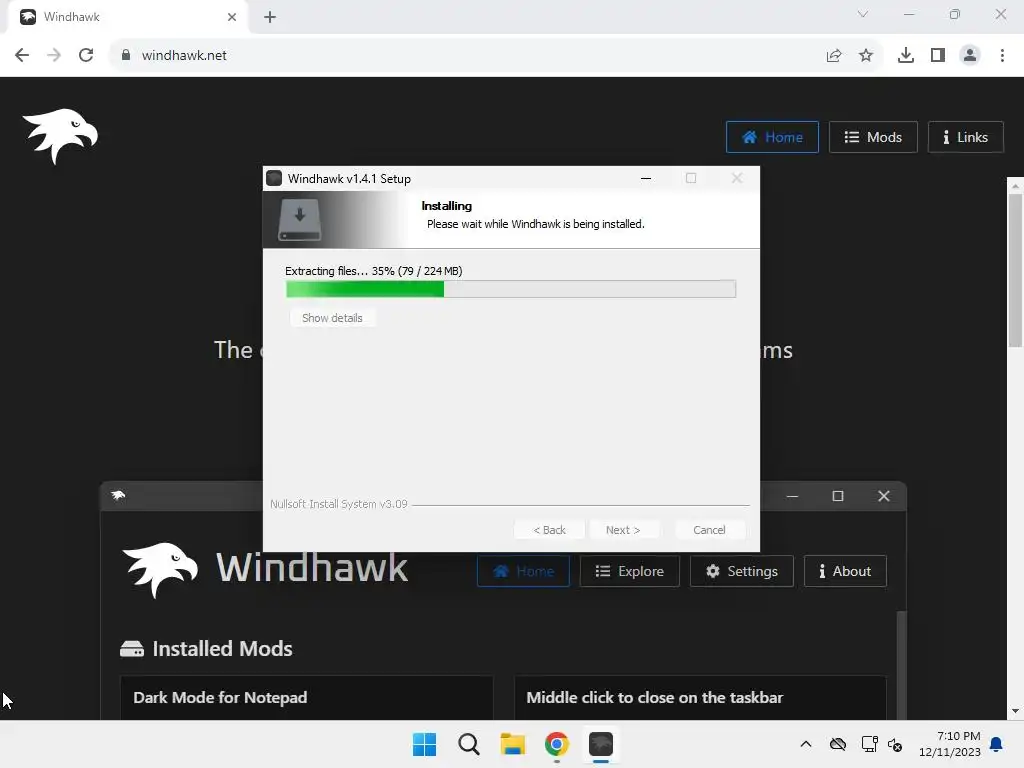Open About in Windhawk app preview
Image resolution: width=1024 pixels, height=768 pixels.
click(x=845, y=571)
